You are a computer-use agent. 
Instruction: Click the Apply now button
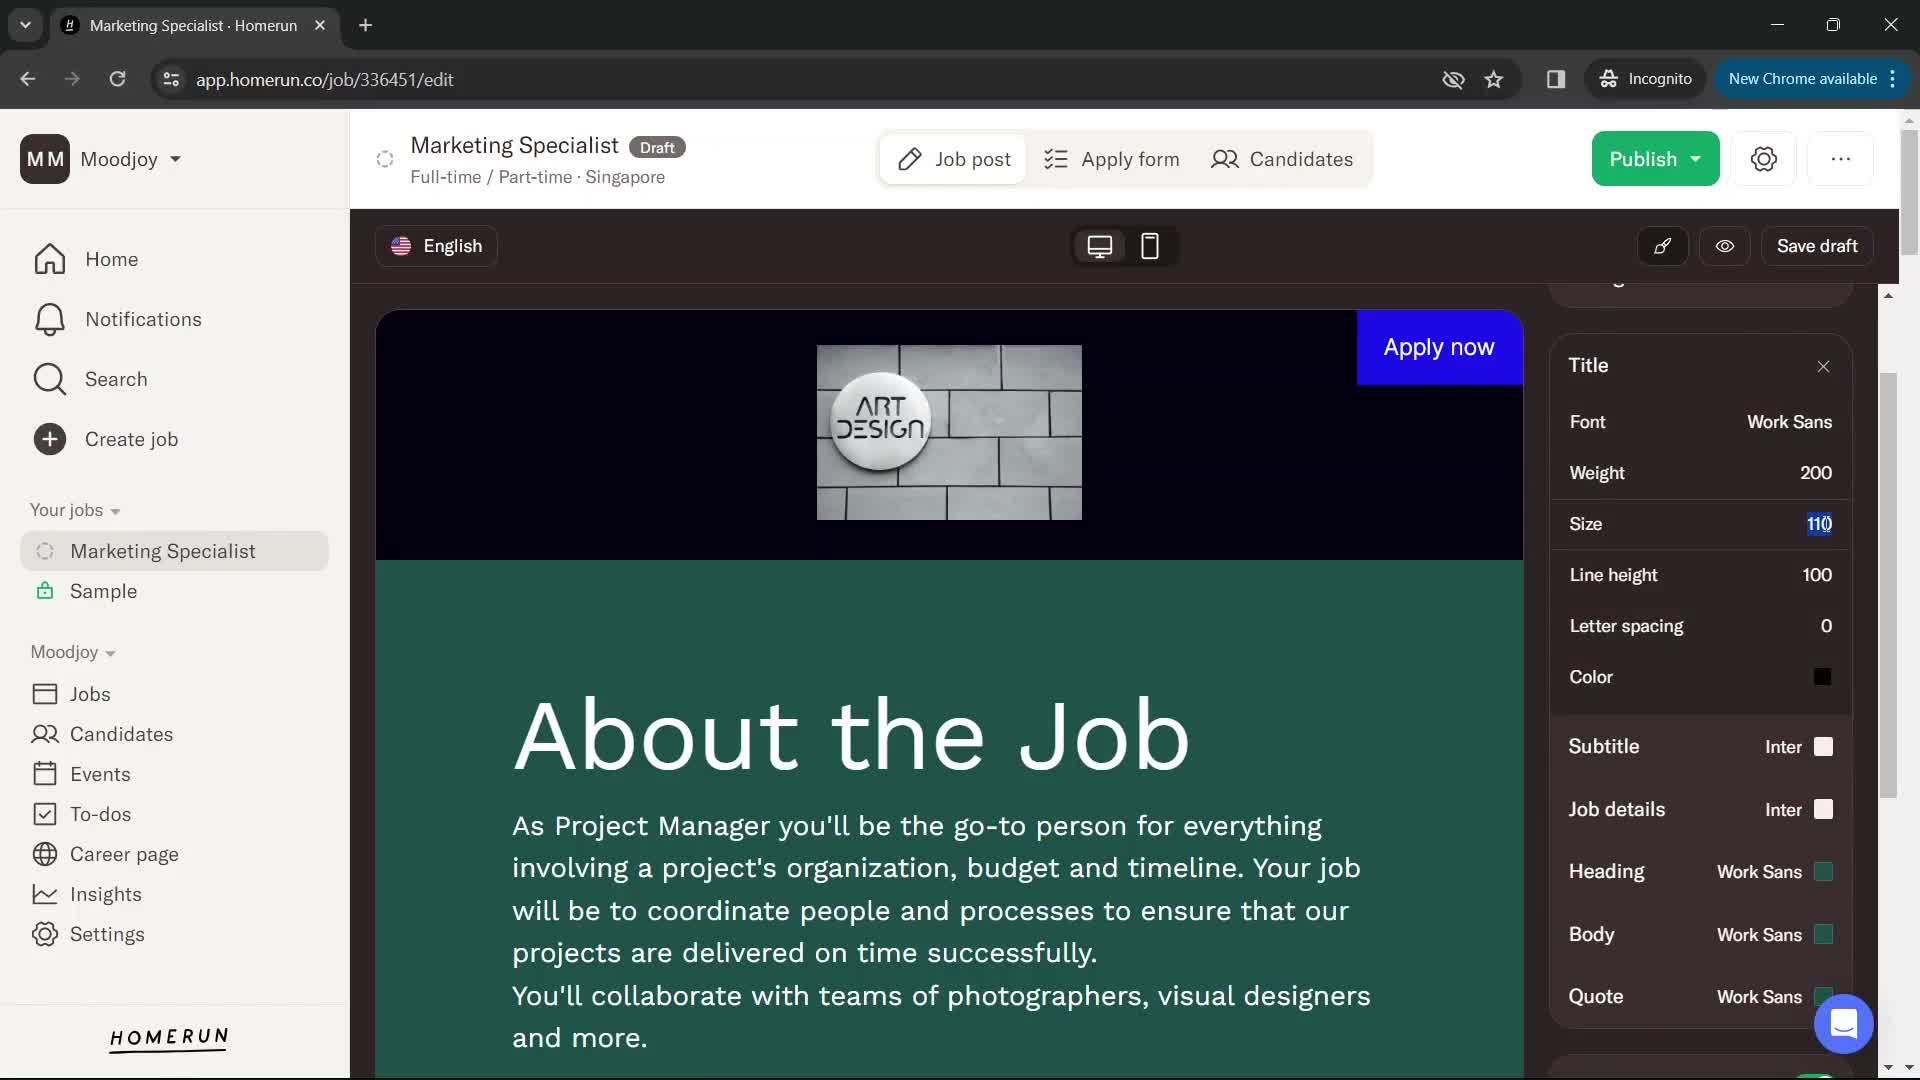coord(1439,345)
